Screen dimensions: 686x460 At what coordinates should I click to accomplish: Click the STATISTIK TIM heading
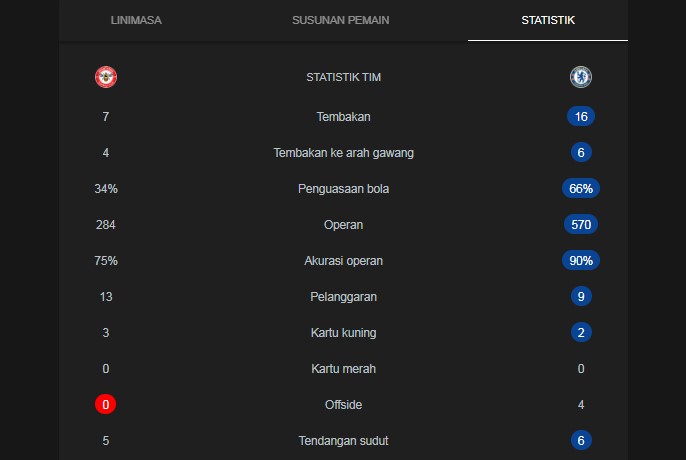[343, 77]
